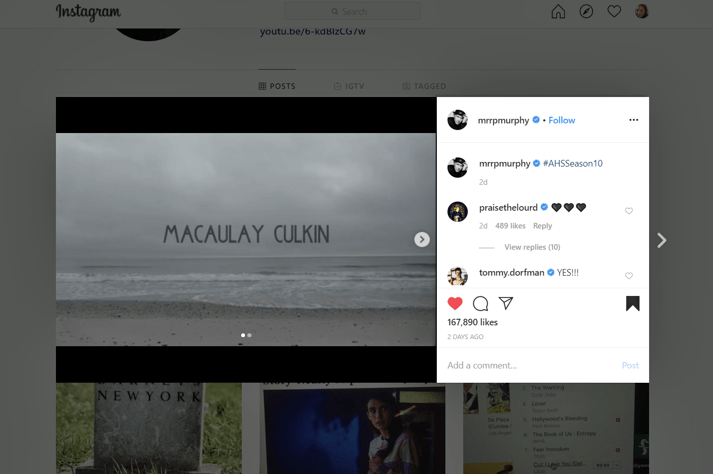Click the Add a comment field

click(x=530, y=365)
